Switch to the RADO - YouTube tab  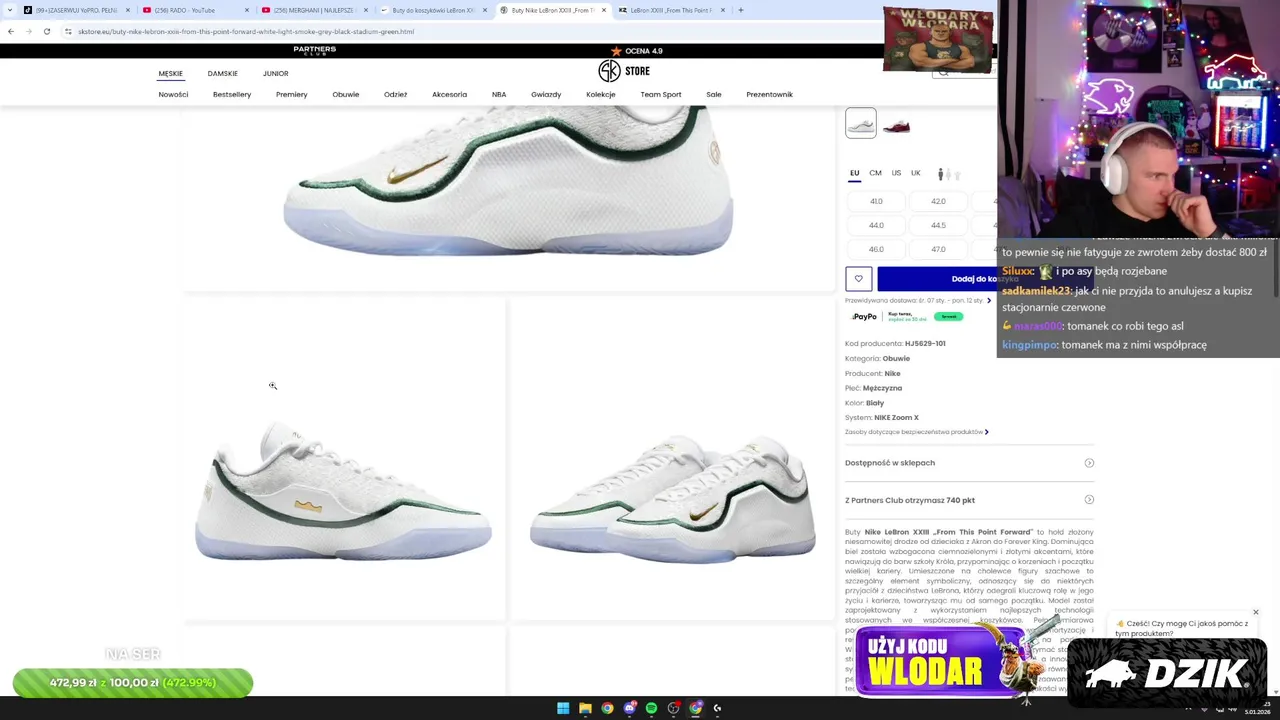coord(194,10)
